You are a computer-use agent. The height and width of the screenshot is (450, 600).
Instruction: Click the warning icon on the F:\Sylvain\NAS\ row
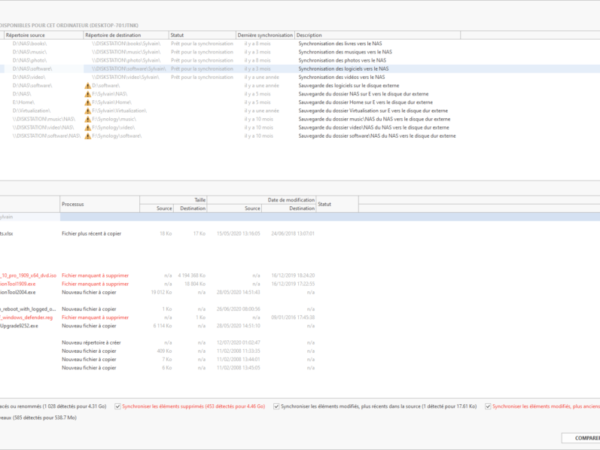pyautogui.click(x=88, y=94)
